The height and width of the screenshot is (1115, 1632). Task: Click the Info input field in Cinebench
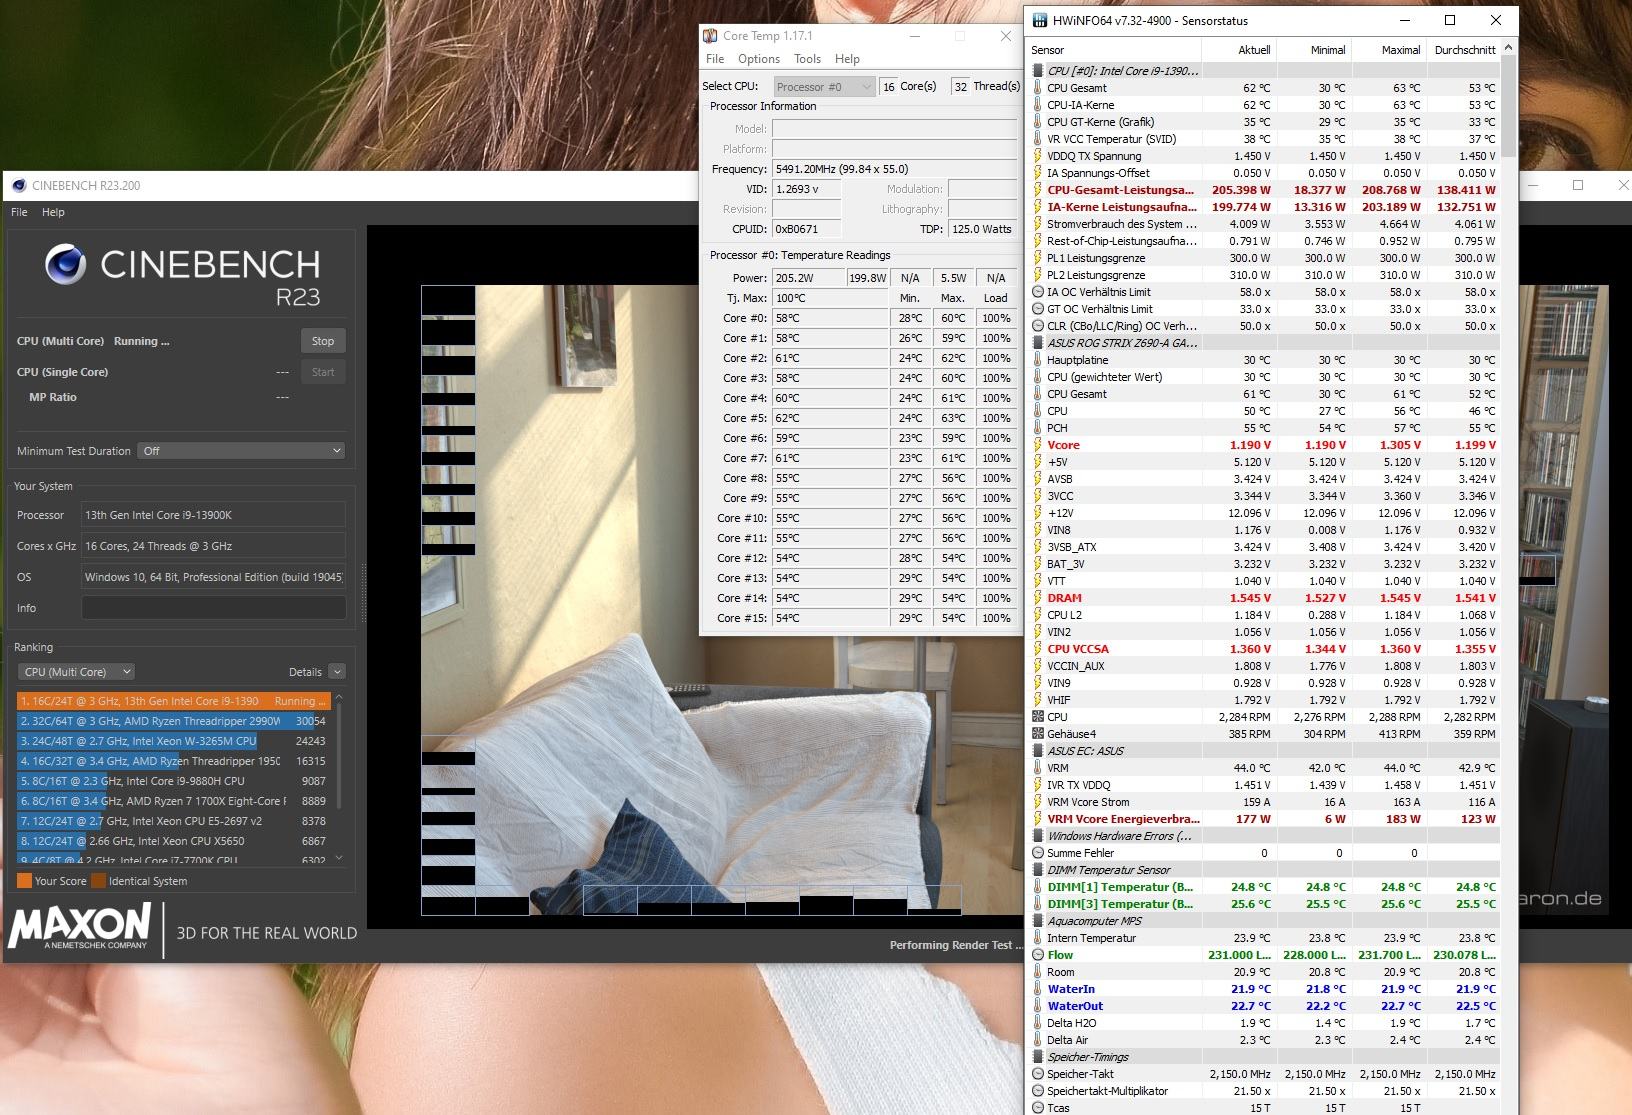point(214,608)
